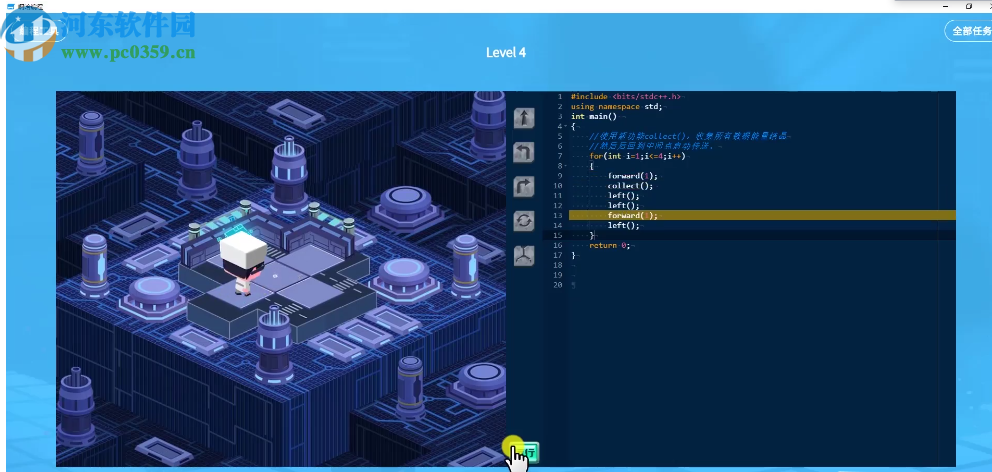Collapse the fold arrow on line 8
The height and width of the screenshot is (472, 992).
click(564, 166)
